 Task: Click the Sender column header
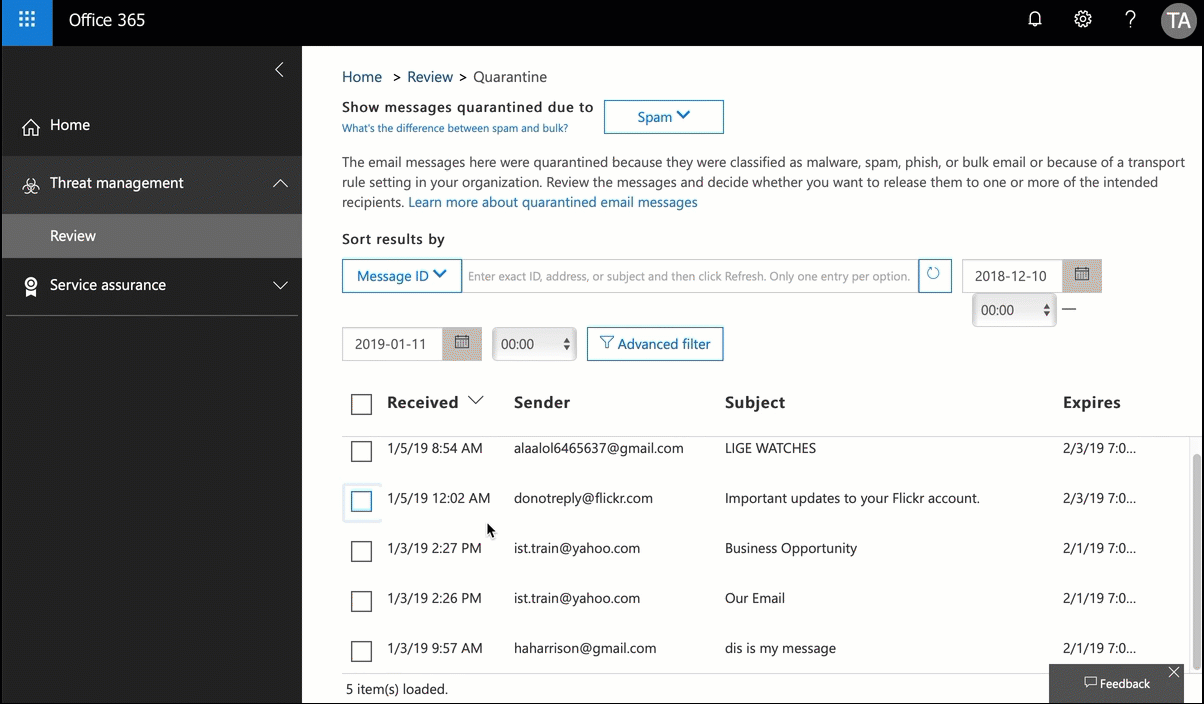tap(542, 402)
